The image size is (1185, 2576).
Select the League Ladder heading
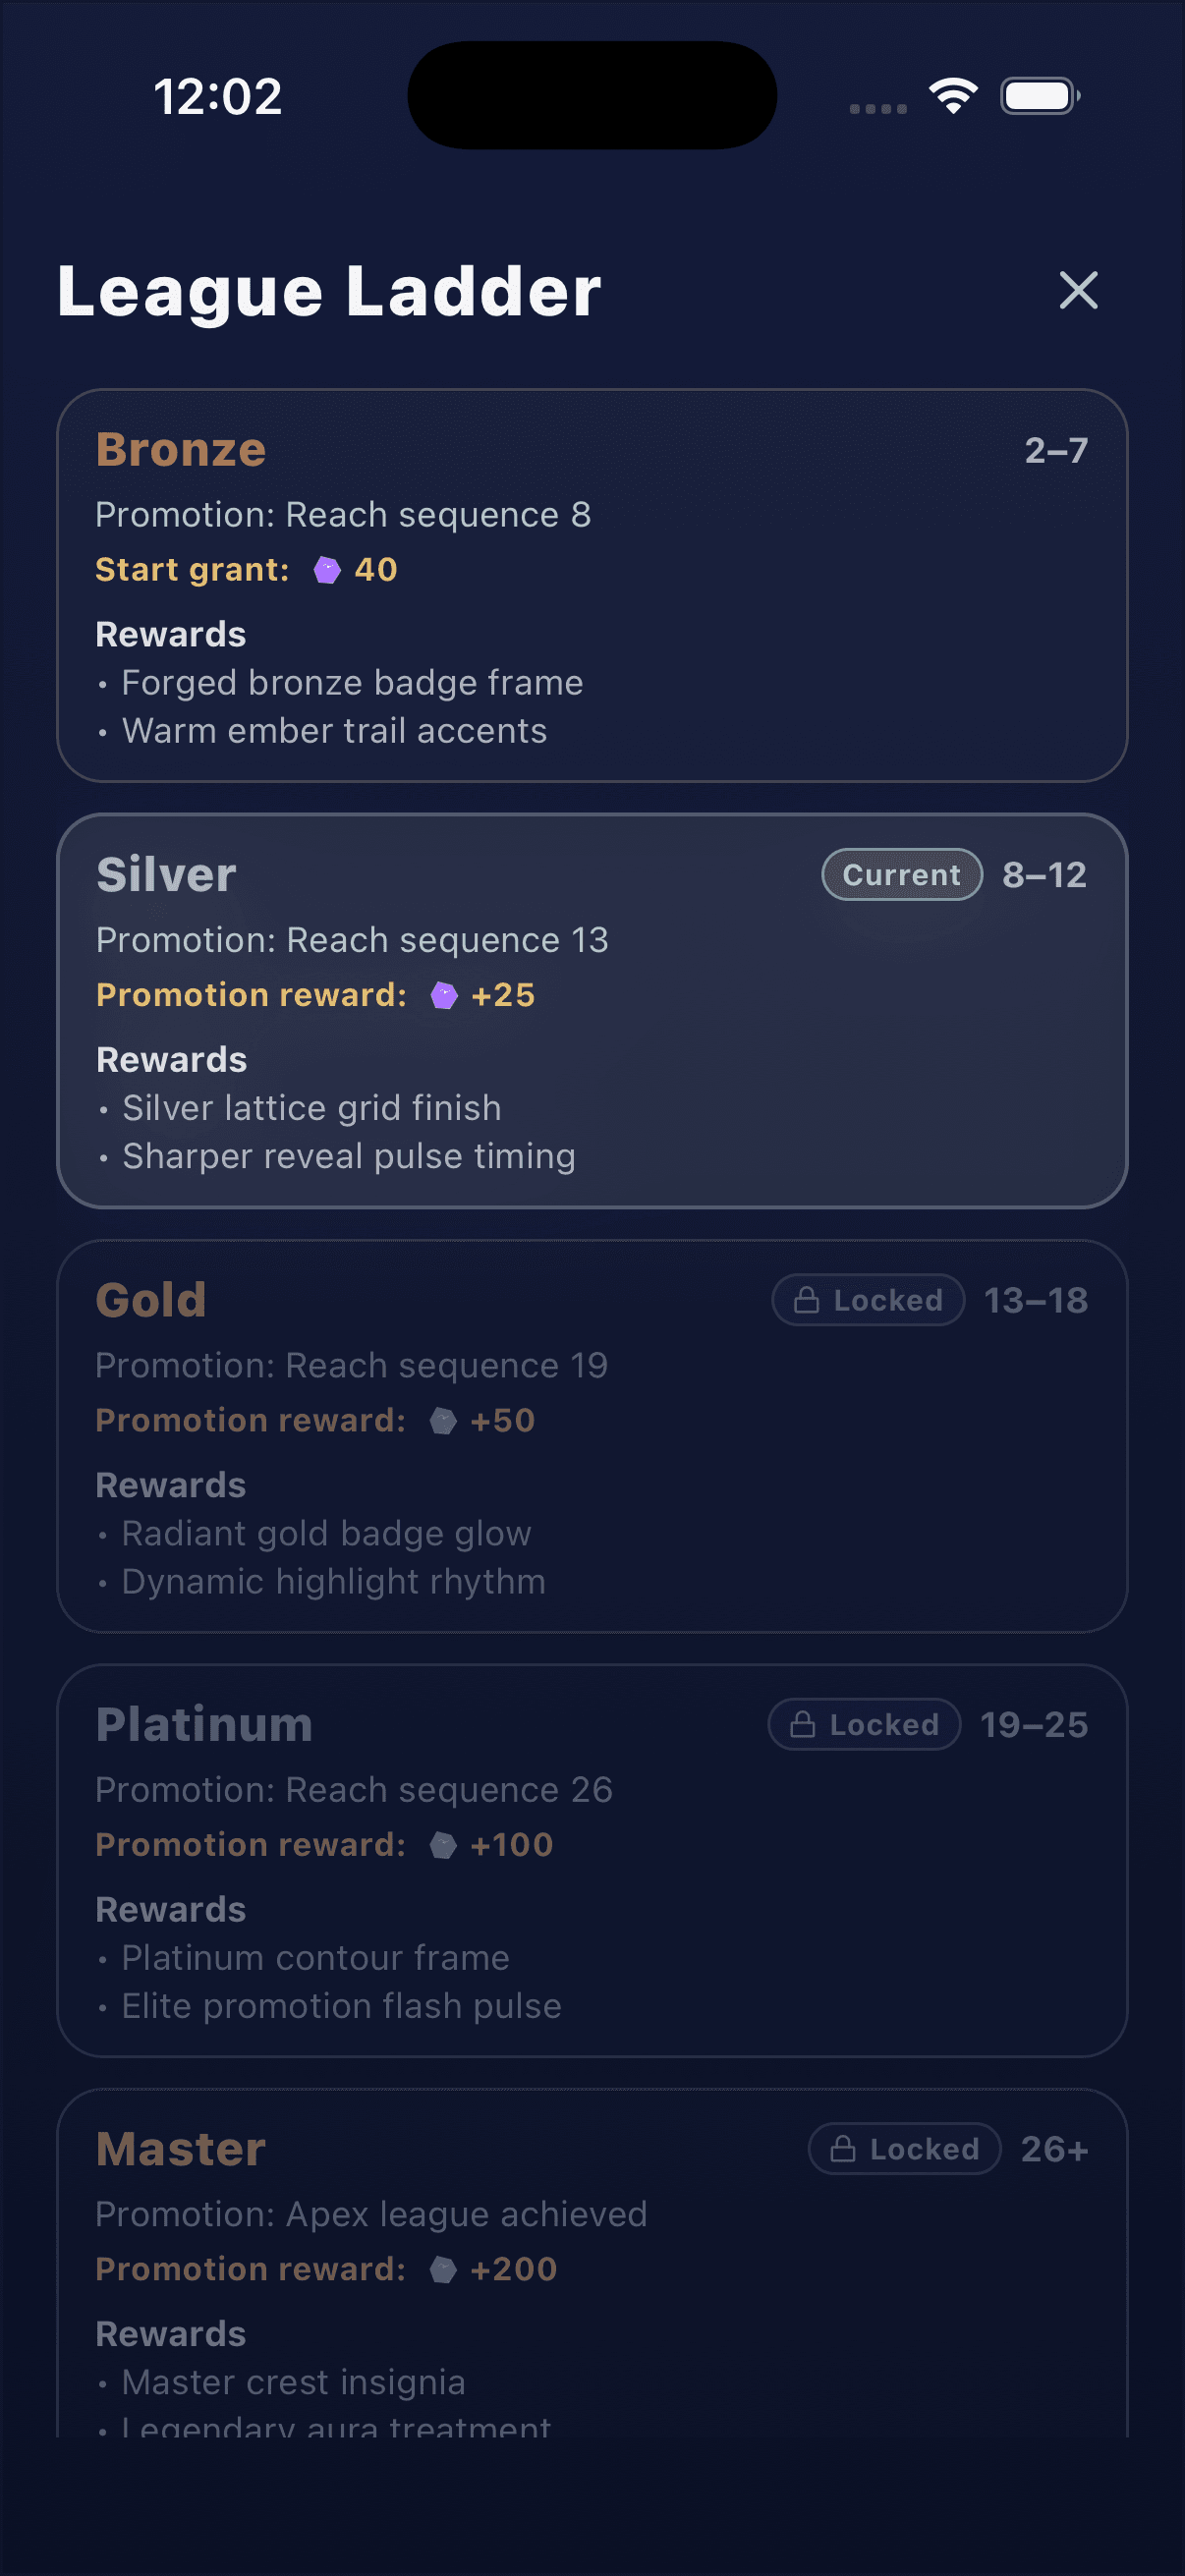coord(330,291)
